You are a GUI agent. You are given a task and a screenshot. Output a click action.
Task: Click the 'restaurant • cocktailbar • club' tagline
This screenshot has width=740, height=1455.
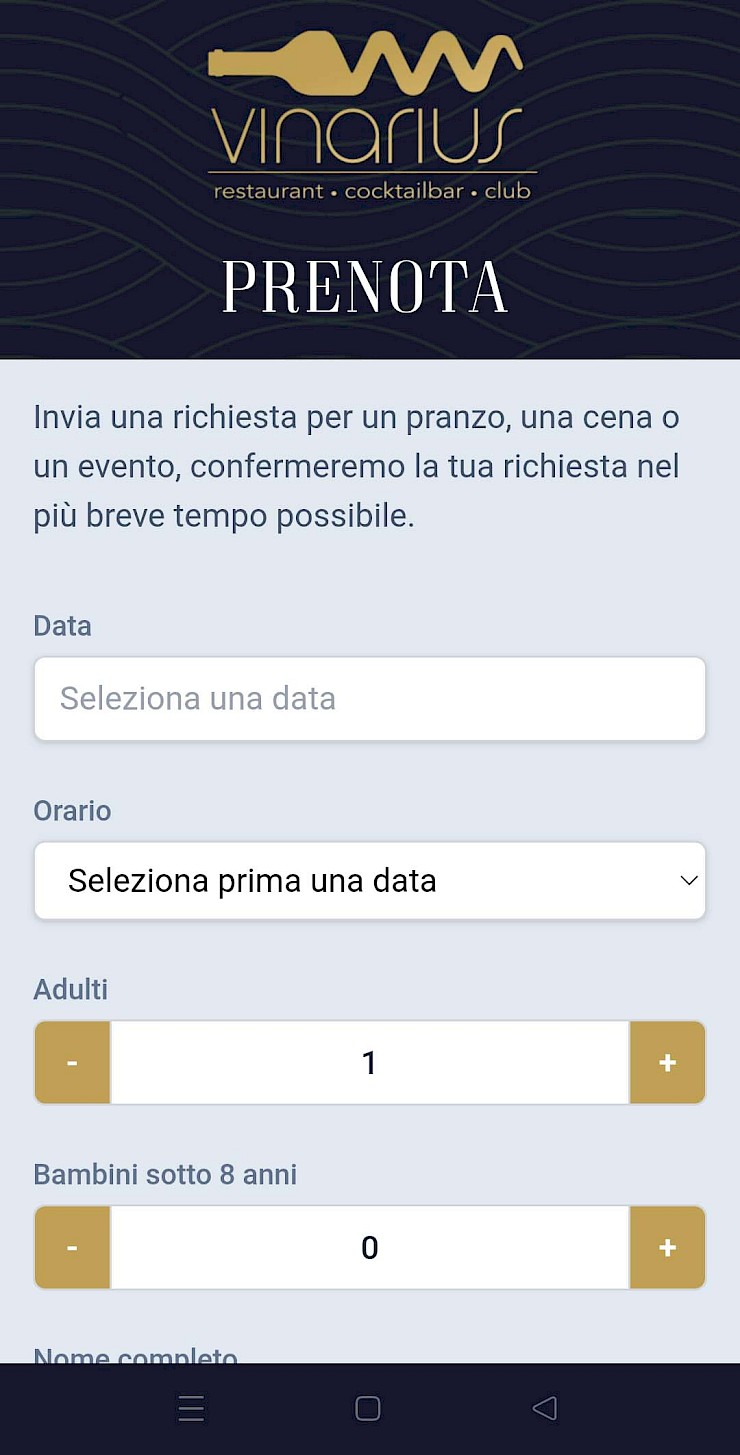coord(371,190)
